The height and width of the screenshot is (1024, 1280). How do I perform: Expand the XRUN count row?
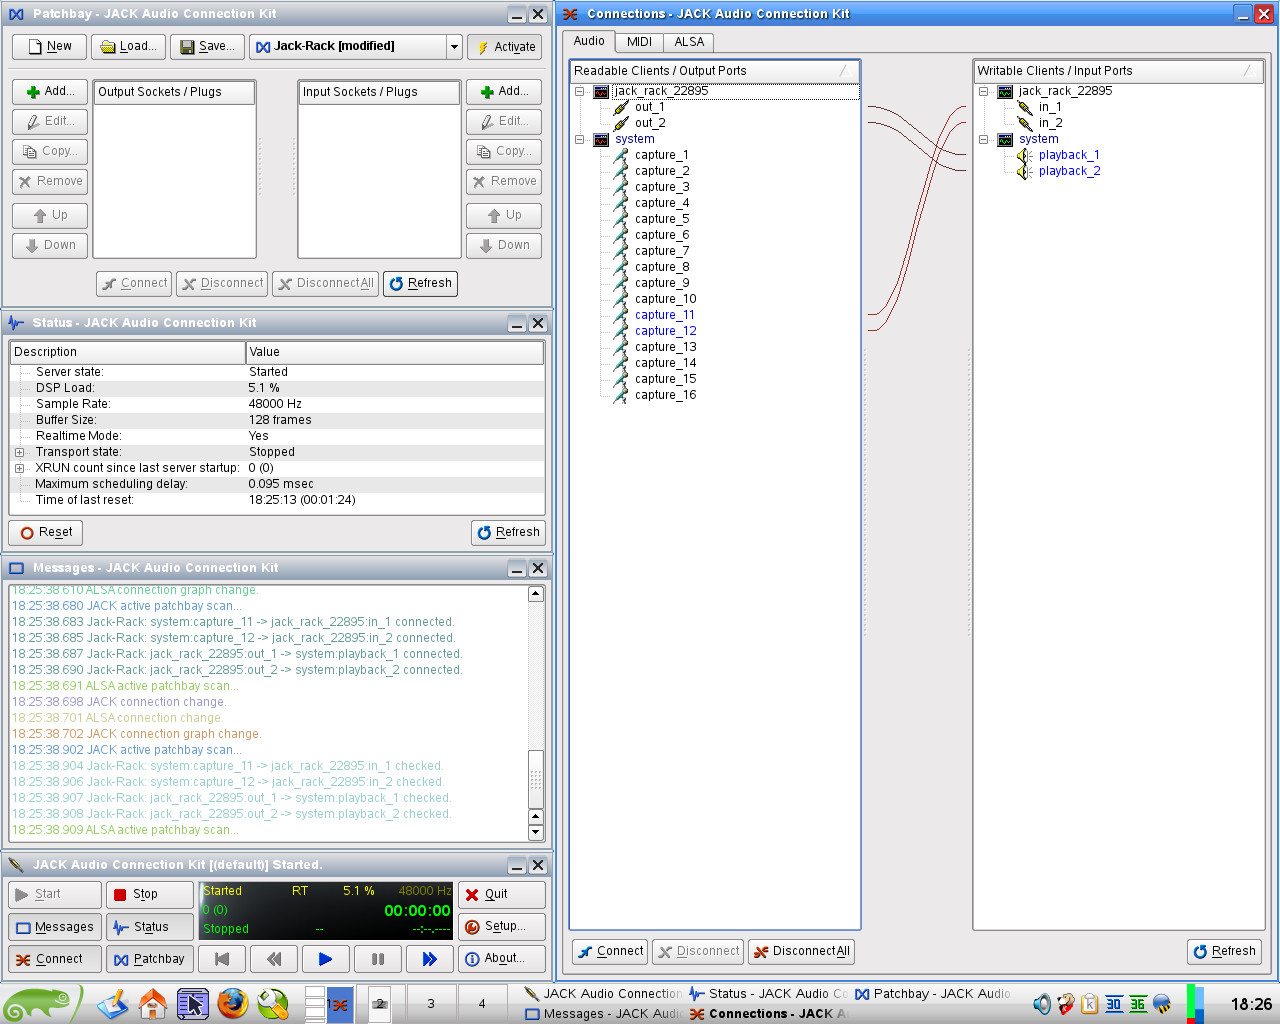click(x=19, y=468)
